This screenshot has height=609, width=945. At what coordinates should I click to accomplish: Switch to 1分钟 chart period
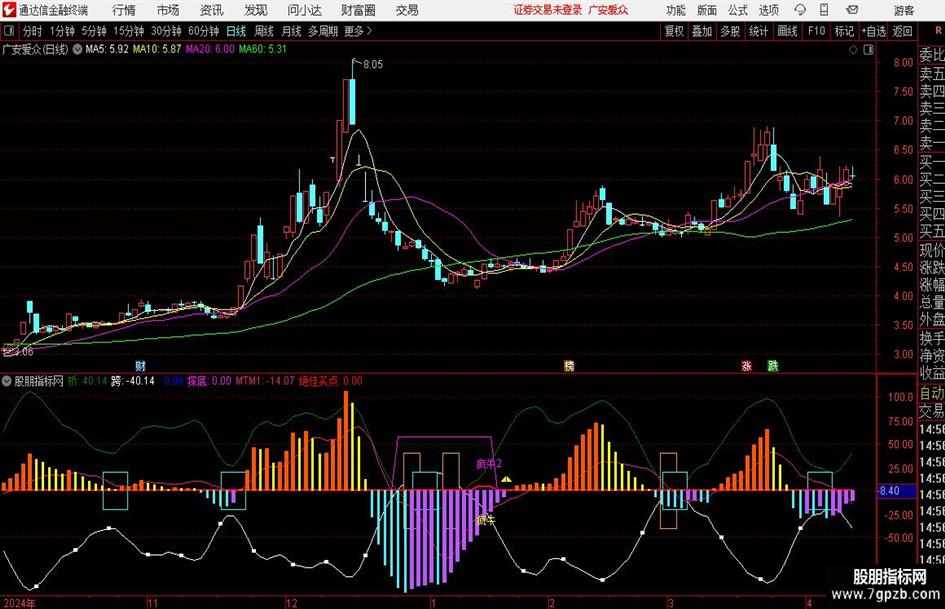click(62, 31)
